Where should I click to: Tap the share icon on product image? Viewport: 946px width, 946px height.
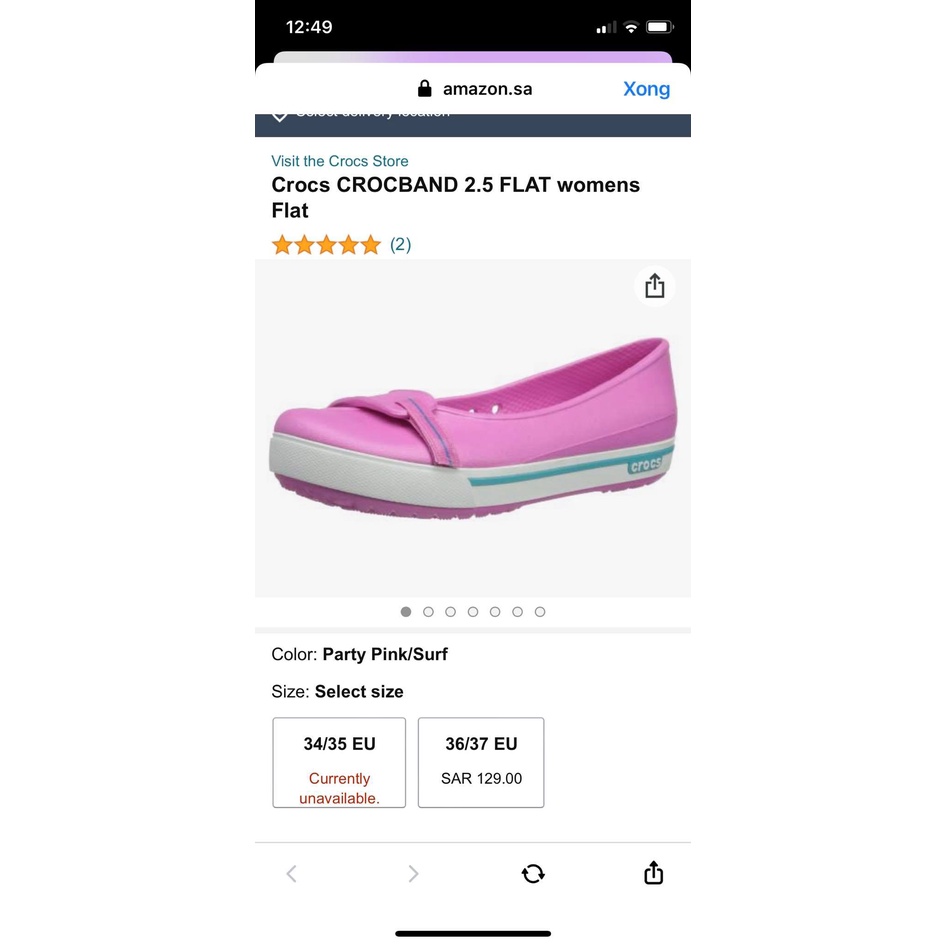coord(655,287)
